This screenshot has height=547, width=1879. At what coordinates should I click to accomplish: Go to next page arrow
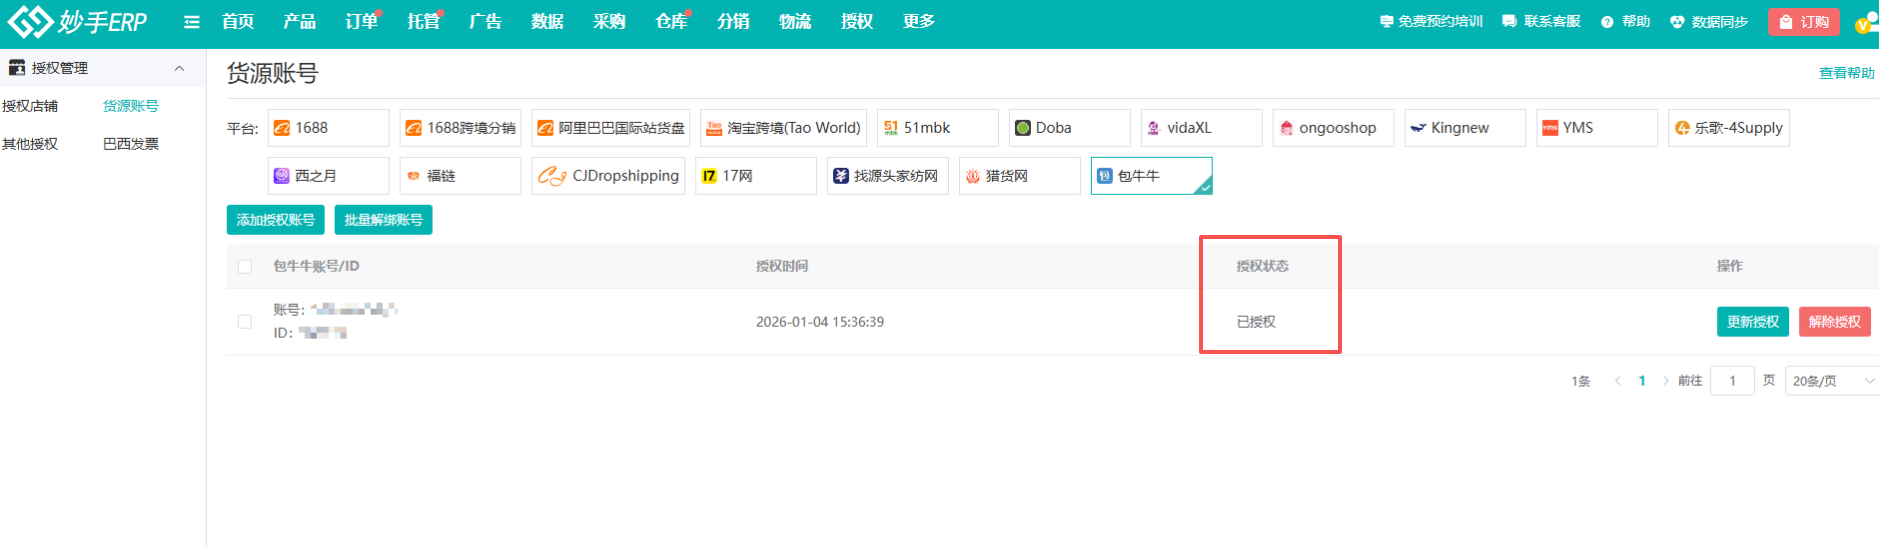1666,381
